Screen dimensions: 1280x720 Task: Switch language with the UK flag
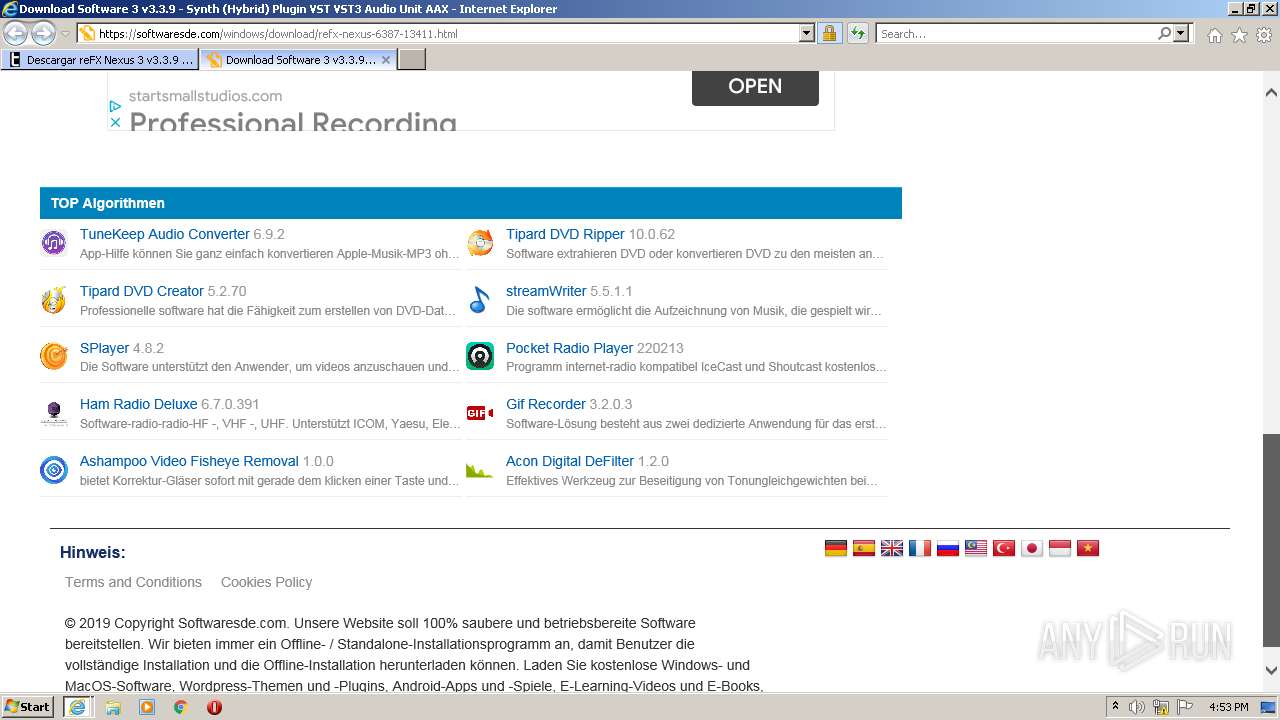click(892, 548)
